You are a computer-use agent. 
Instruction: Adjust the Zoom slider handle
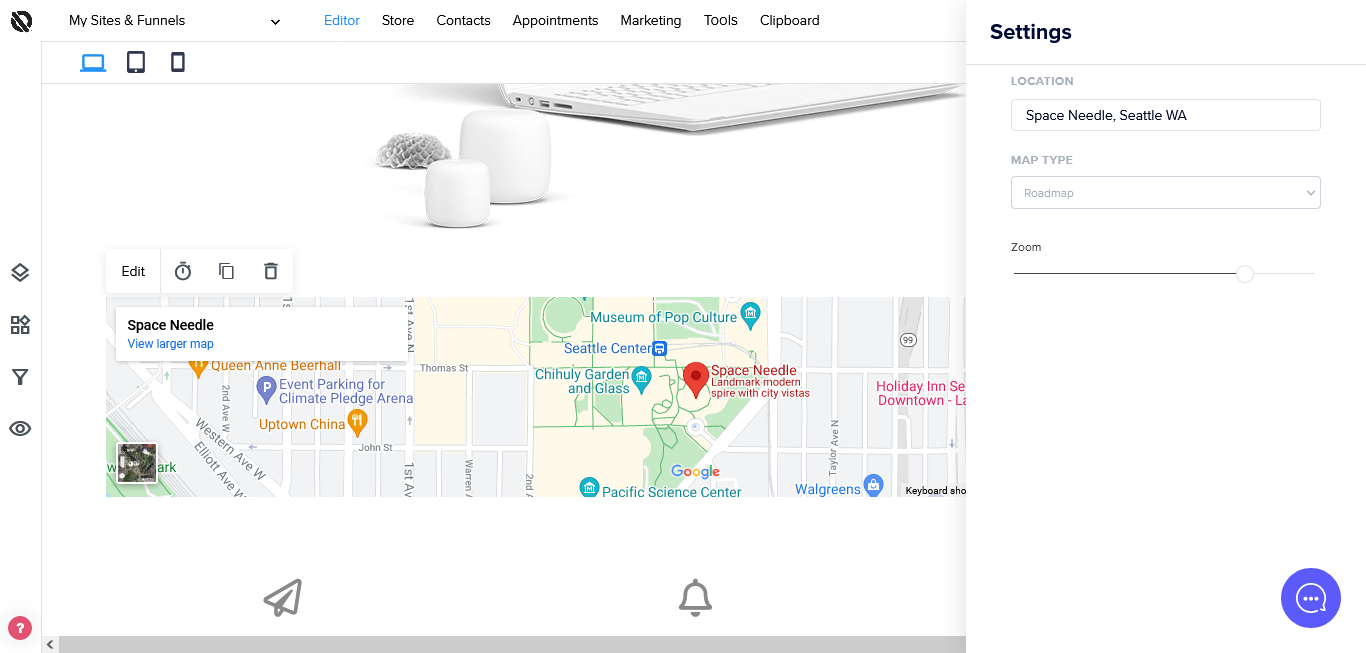pos(1245,274)
